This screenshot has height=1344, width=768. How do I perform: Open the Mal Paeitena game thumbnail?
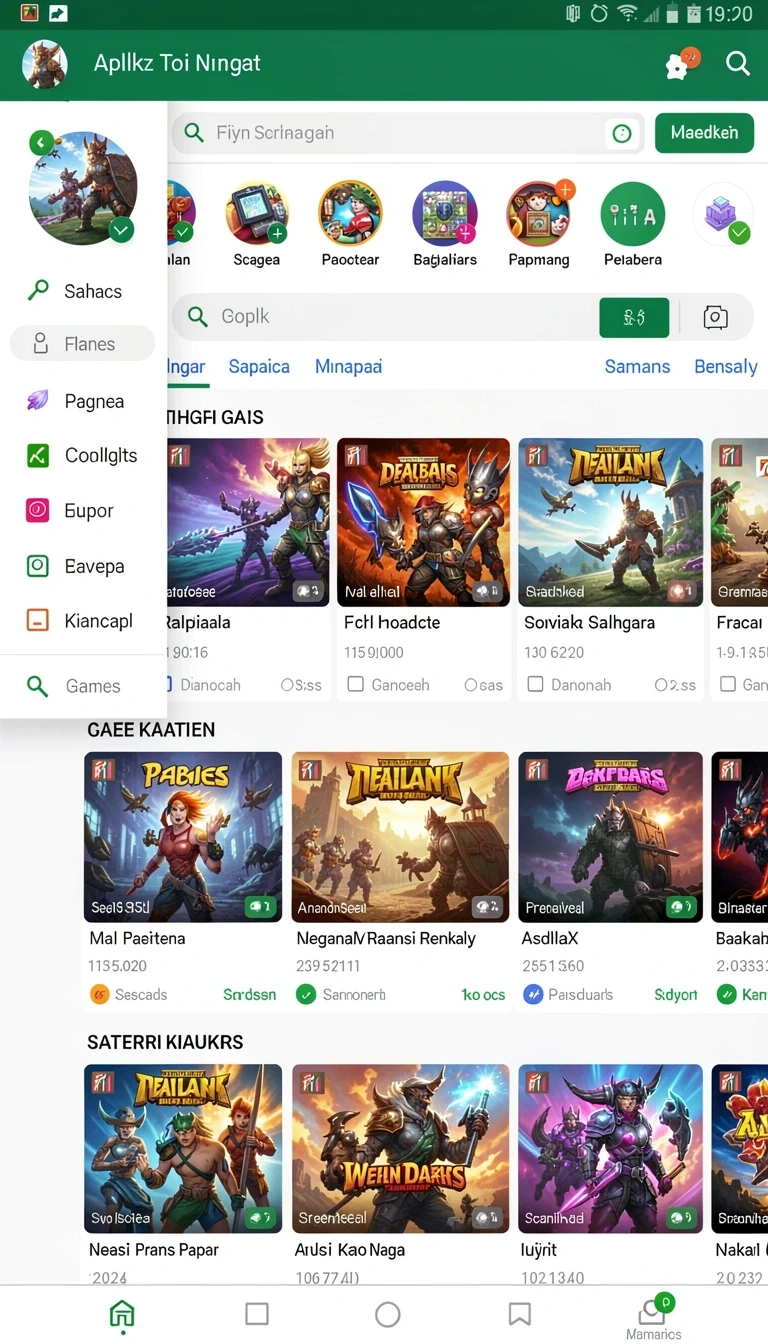pyautogui.click(x=183, y=837)
